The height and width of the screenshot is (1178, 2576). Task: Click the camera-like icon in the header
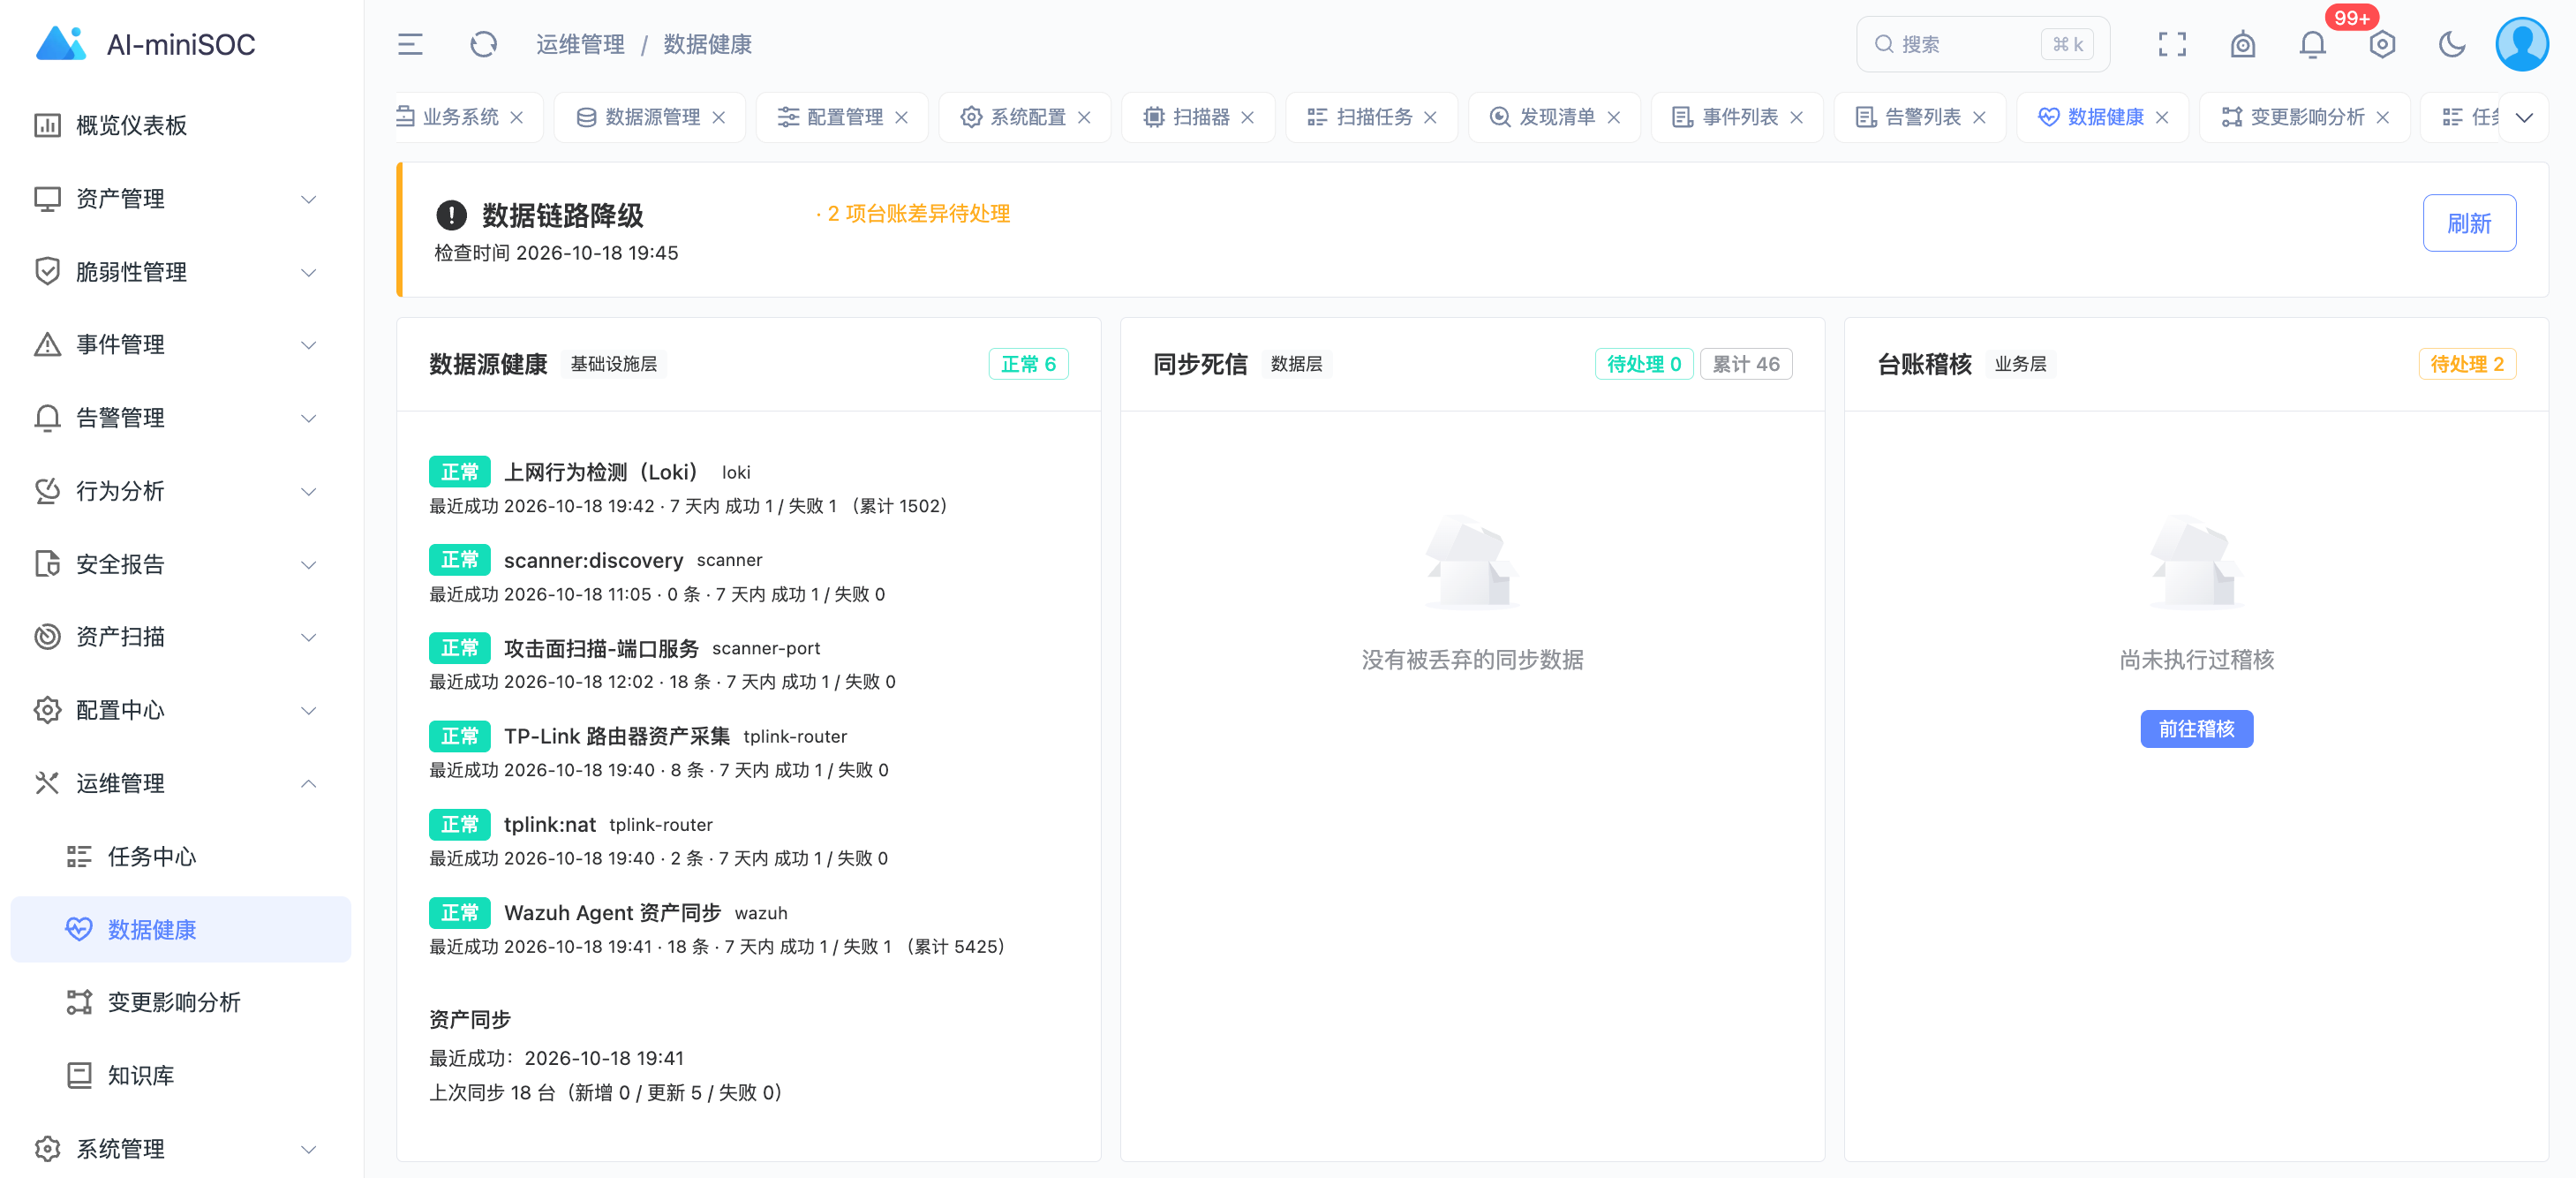pyautogui.click(x=2242, y=44)
